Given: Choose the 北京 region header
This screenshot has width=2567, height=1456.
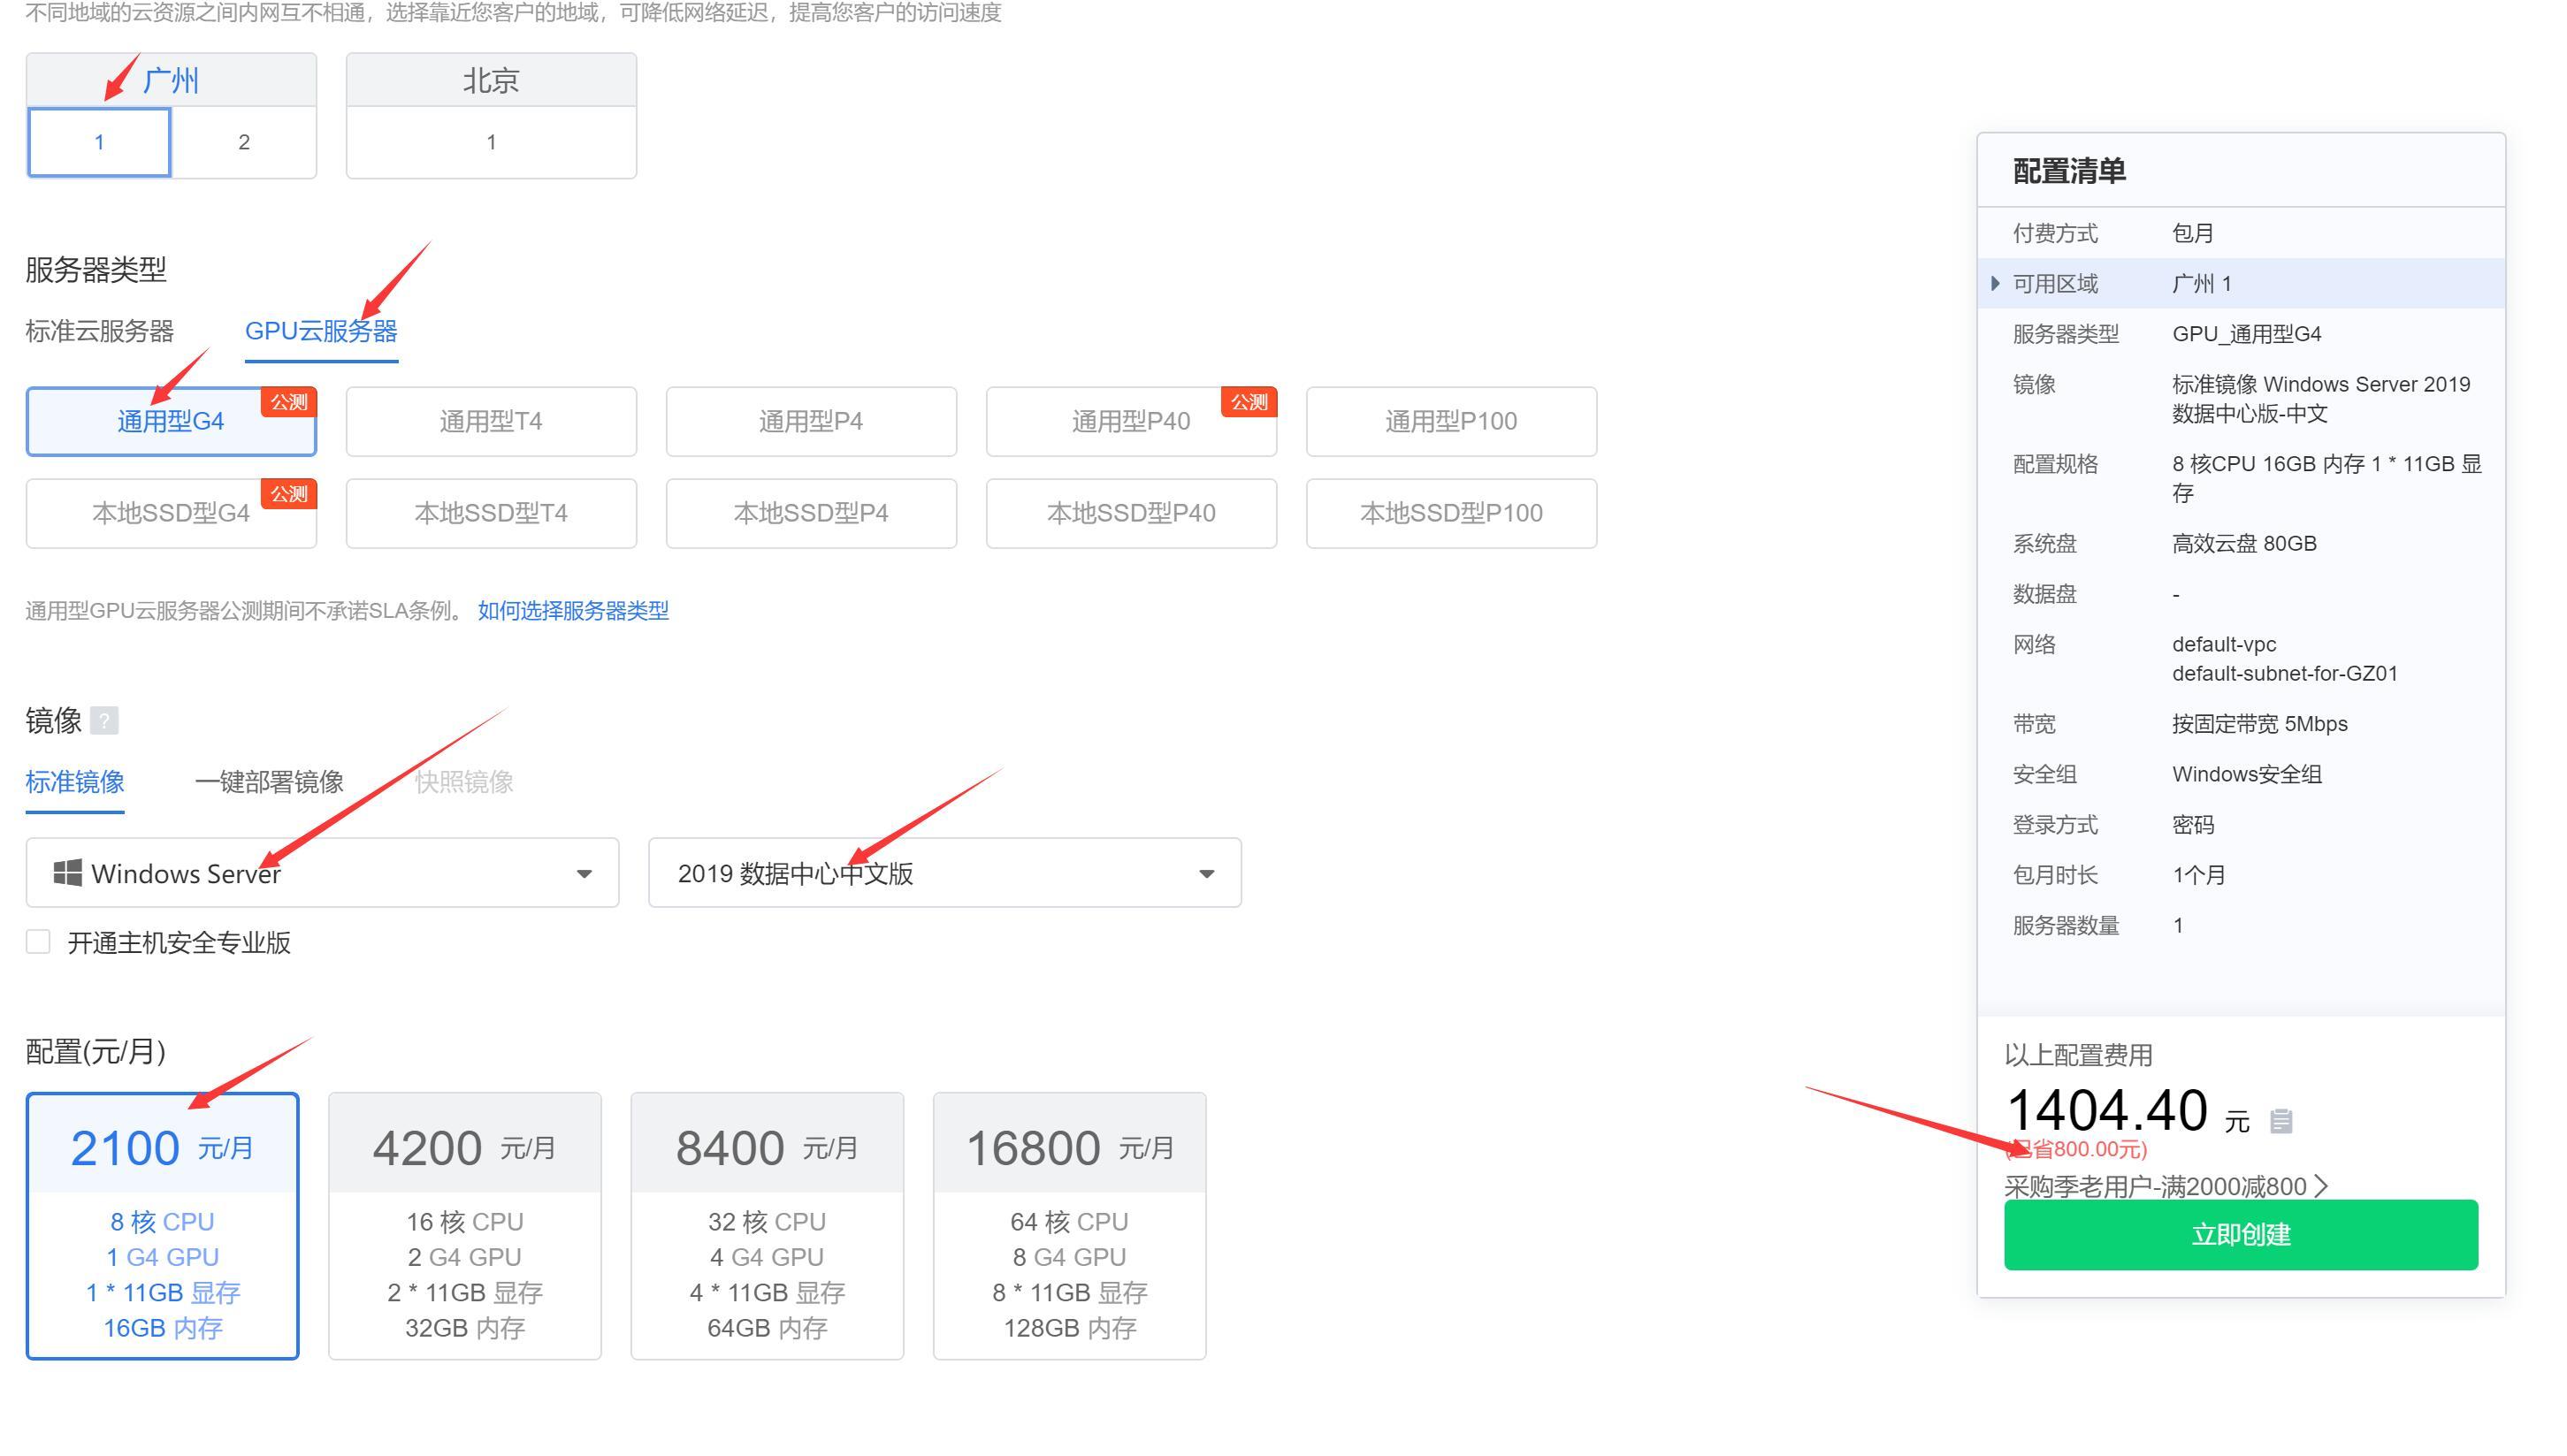Looking at the screenshot, I should coord(491,80).
